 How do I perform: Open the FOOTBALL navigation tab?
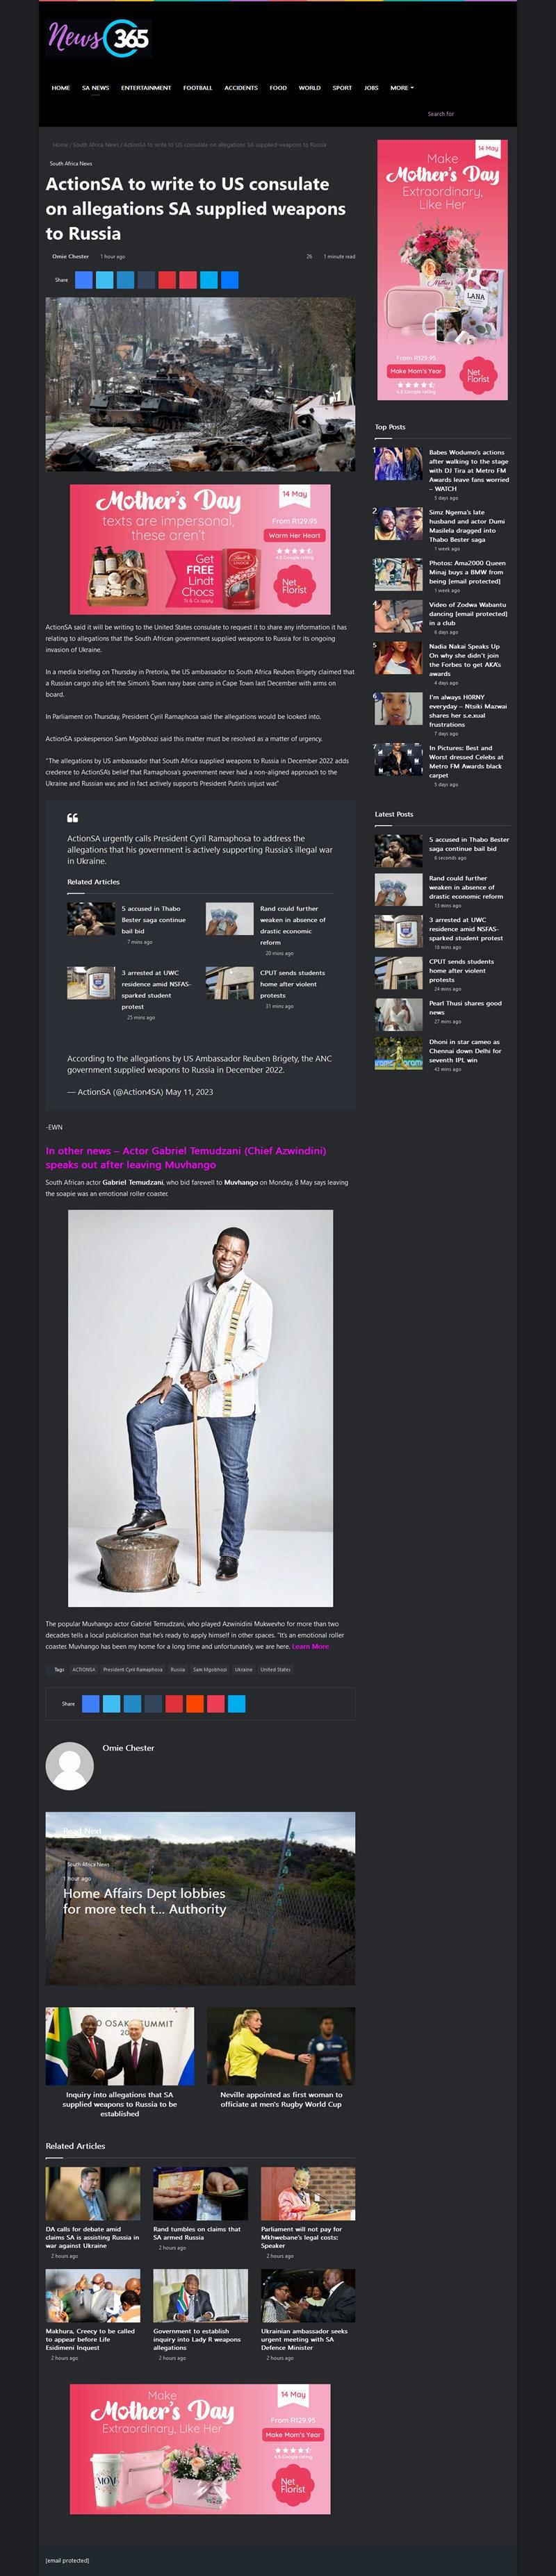pos(197,88)
